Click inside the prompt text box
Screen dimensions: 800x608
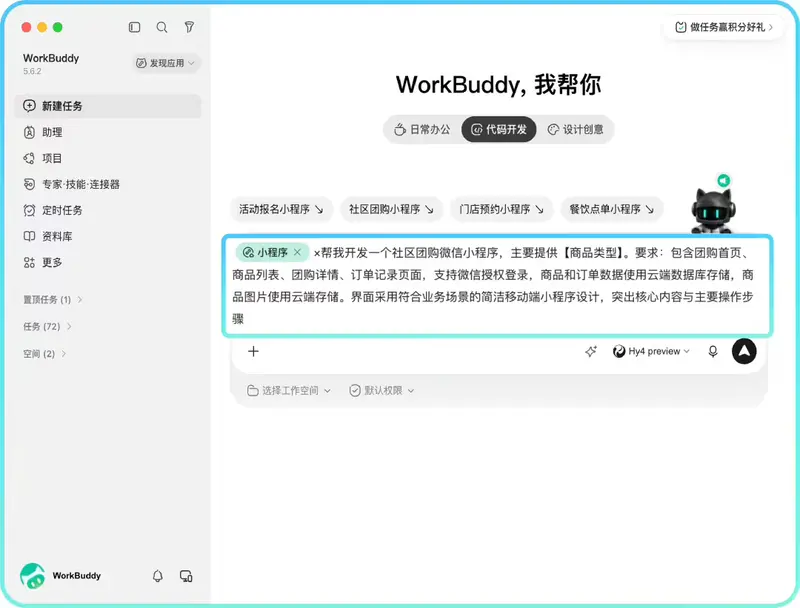pos(497,286)
